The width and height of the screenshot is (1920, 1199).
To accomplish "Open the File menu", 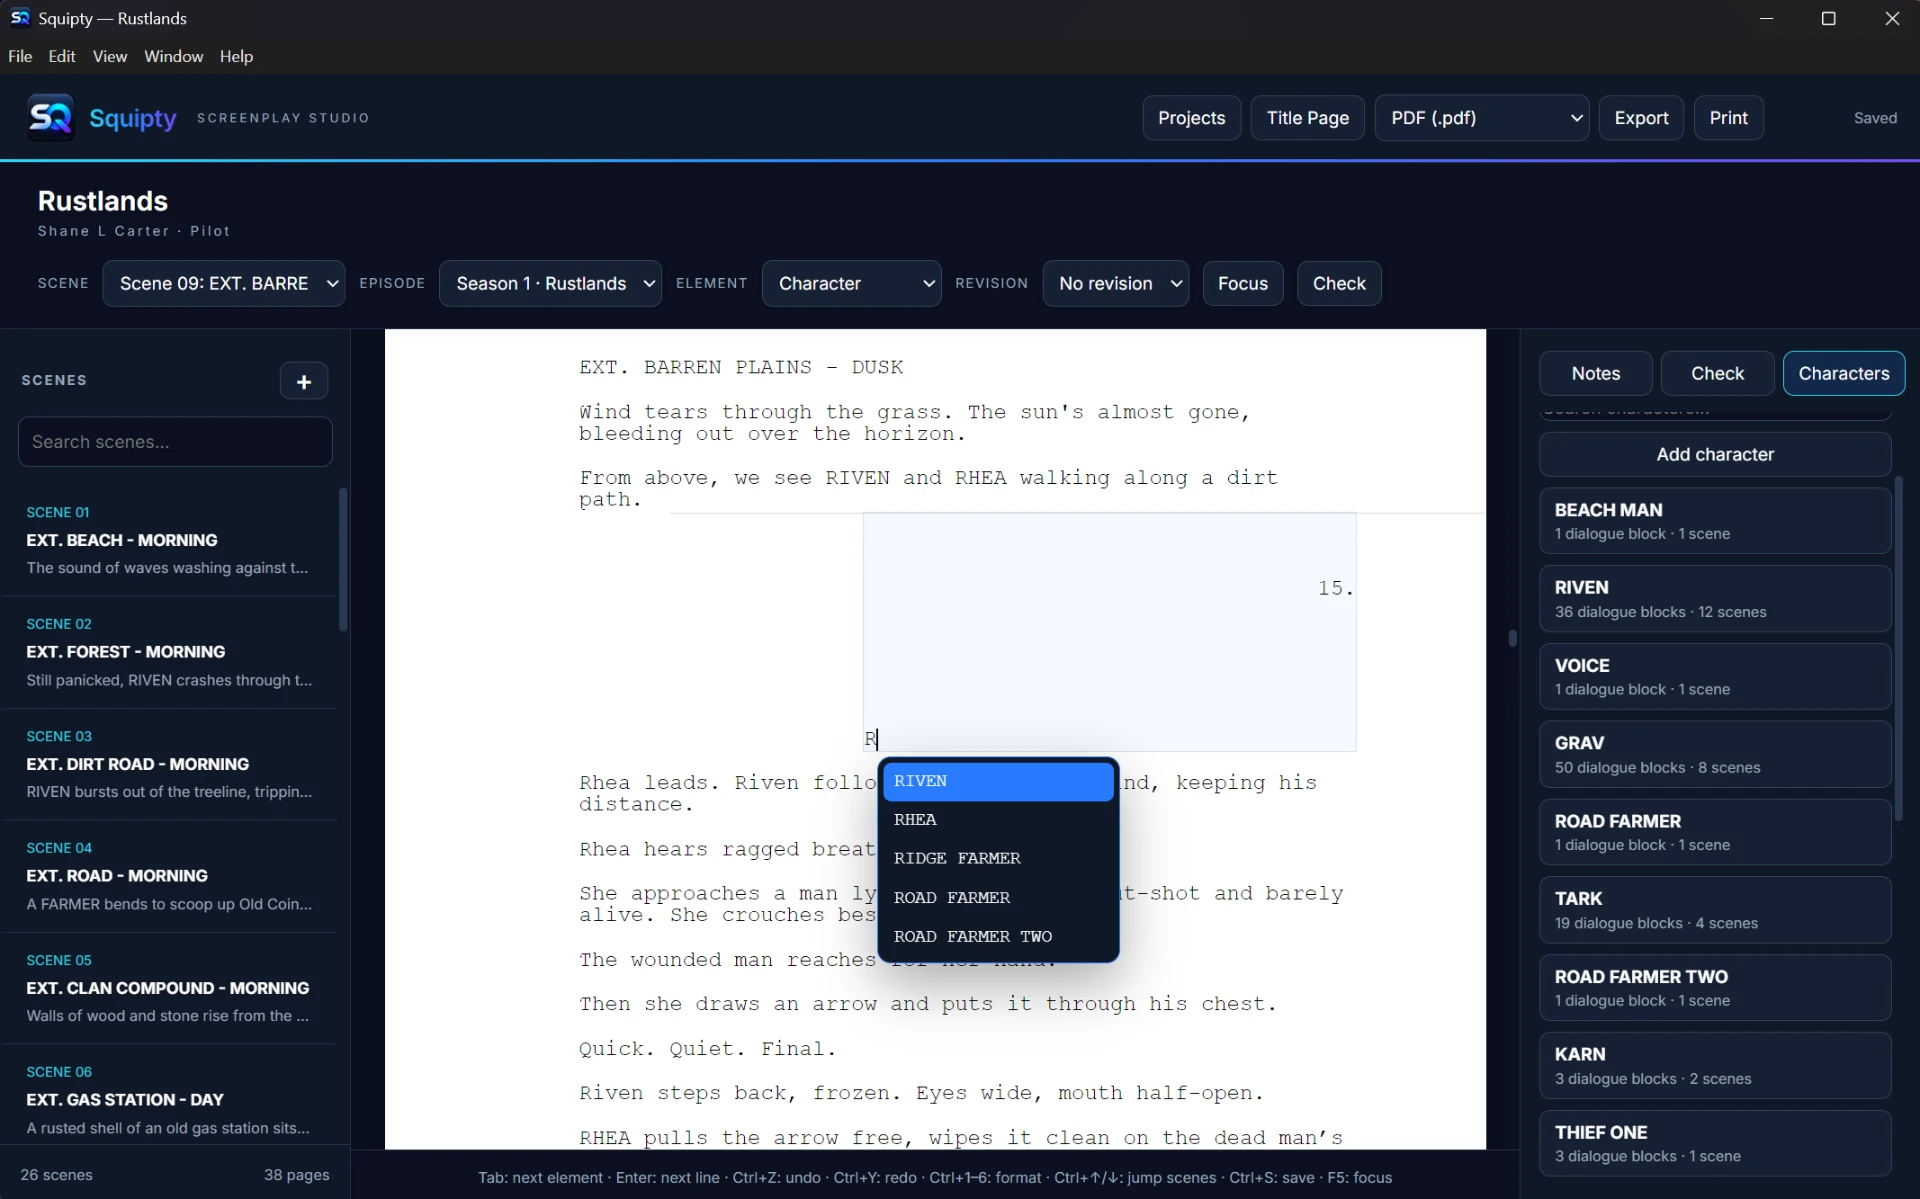I will click(20, 56).
